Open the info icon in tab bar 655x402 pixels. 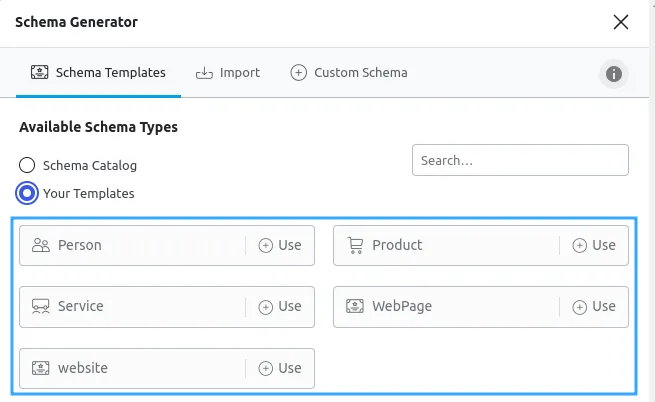tap(614, 74)
